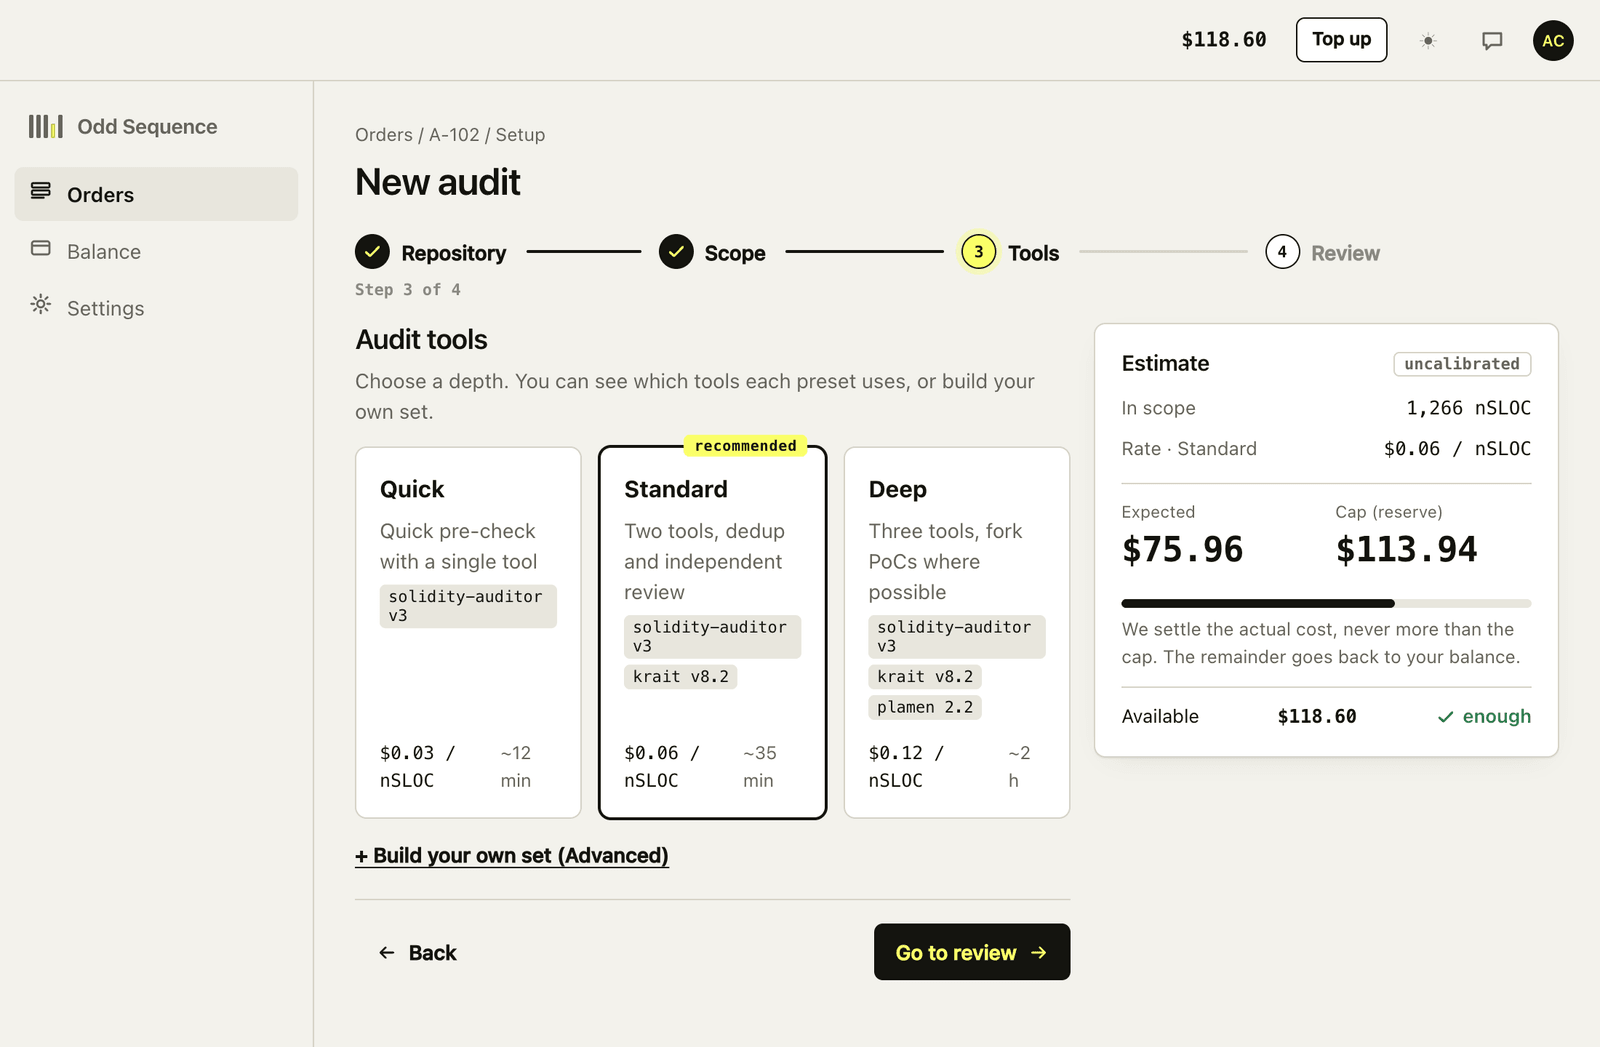1600x1047 pixels.
Task: Click the Odd Sequence brand name
Action: 147,127
